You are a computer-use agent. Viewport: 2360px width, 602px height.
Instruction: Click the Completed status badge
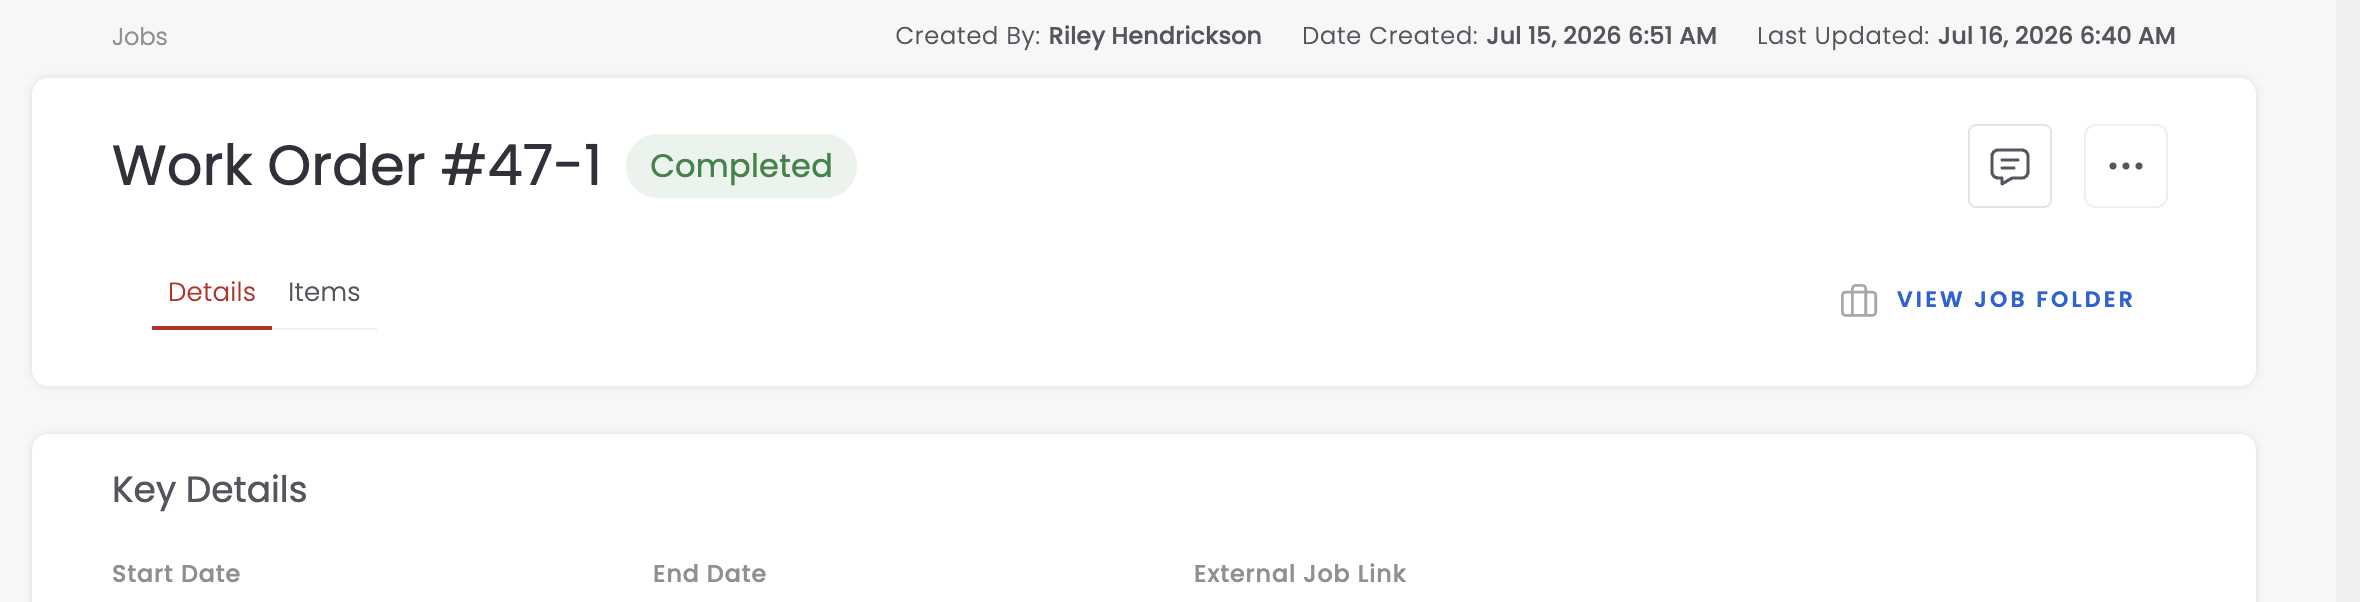point(741,166)
